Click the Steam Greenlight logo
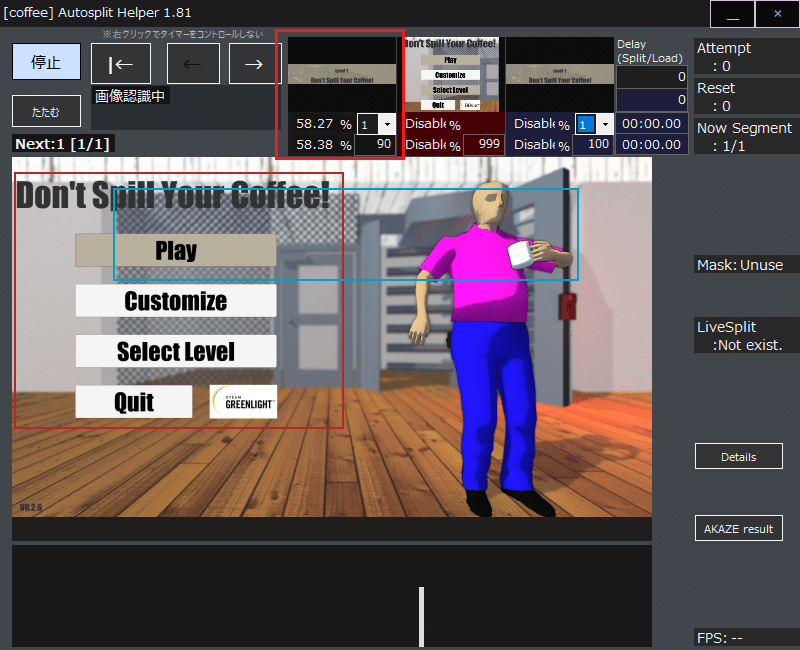This screenshot has width=800, height=650. (243, 402)
